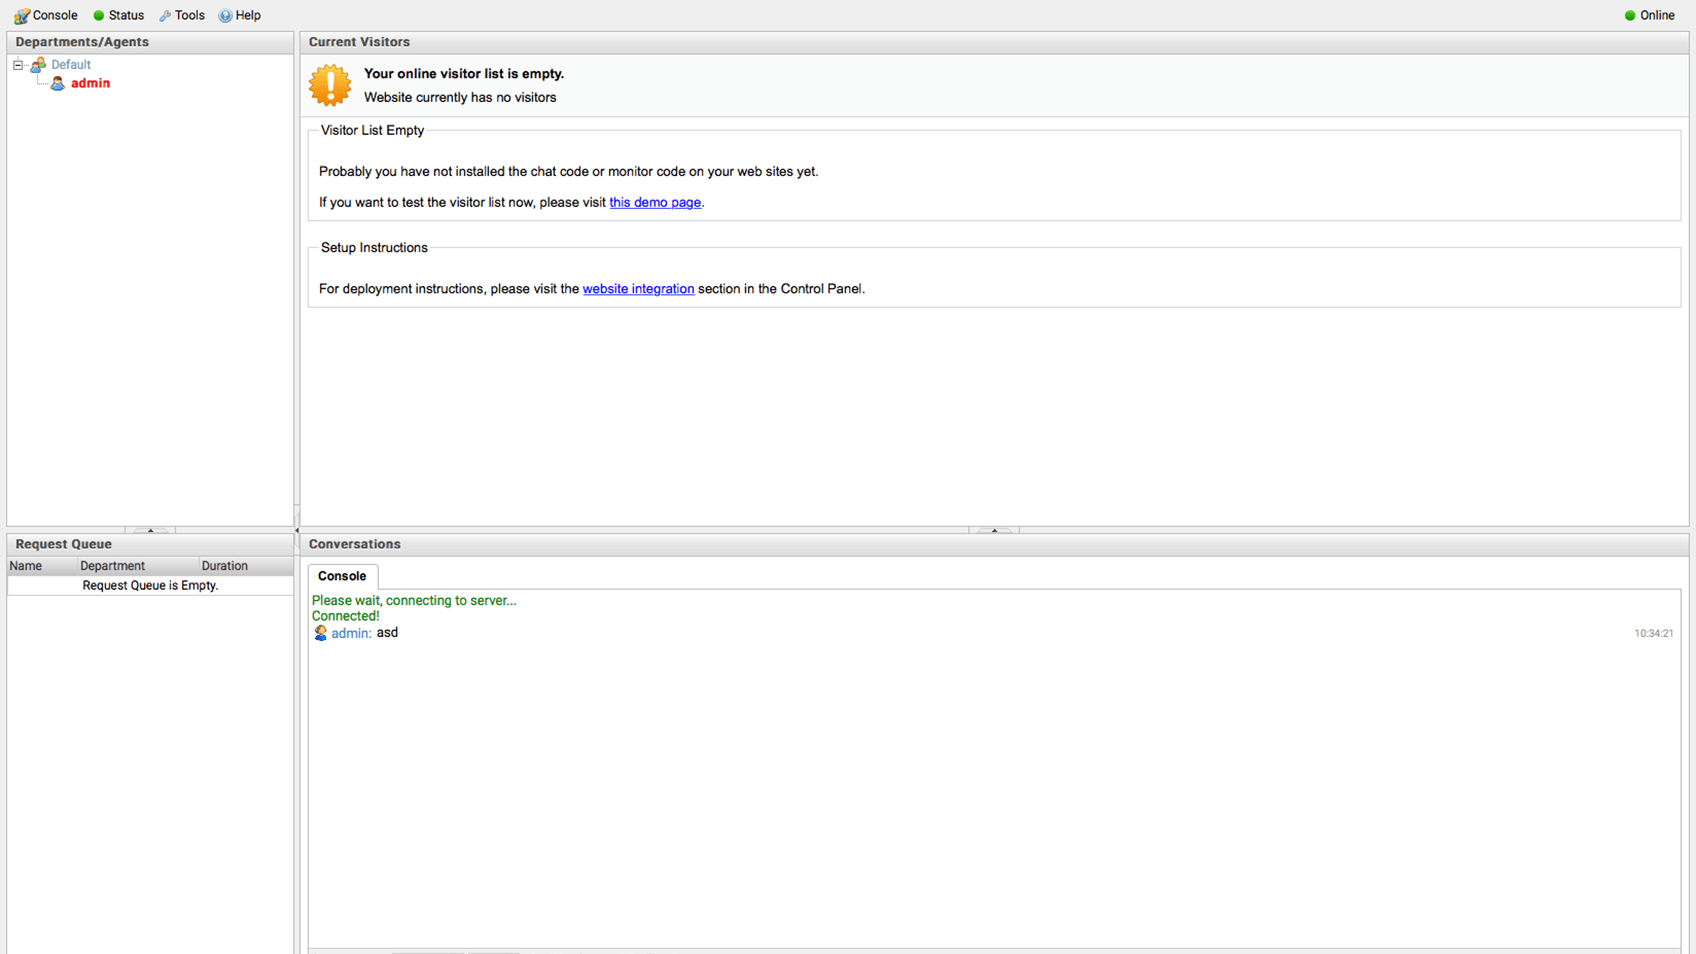Click 'Your online visitor list is empty.' heading
Image resolution: width=1696 pixels, height=954 pixels.
coord(464,74)
